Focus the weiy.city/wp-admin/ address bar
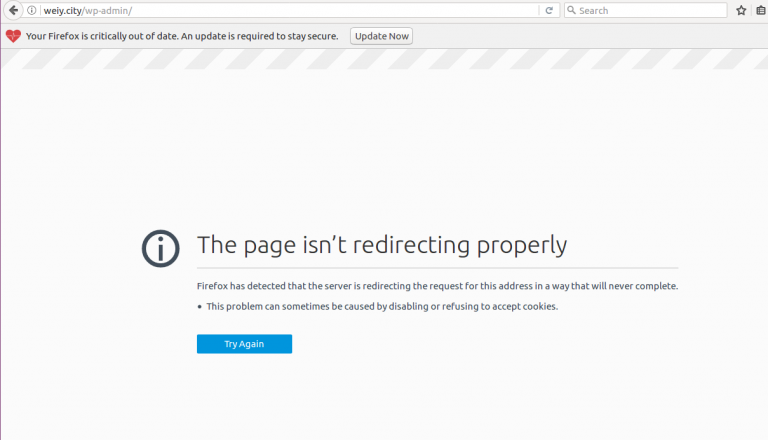Screen dimensions: 768x440 point(289,10)
